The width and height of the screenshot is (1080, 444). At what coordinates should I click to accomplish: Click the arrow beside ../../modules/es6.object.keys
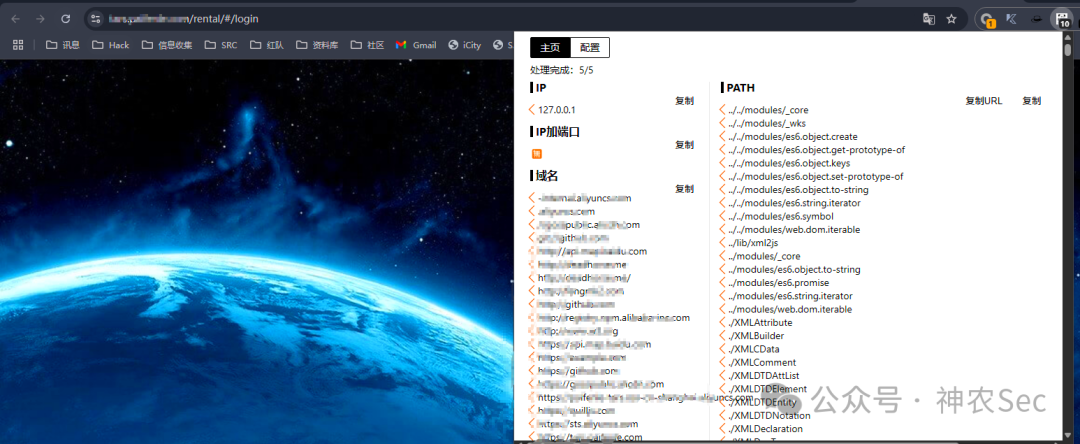pos(722,163)
